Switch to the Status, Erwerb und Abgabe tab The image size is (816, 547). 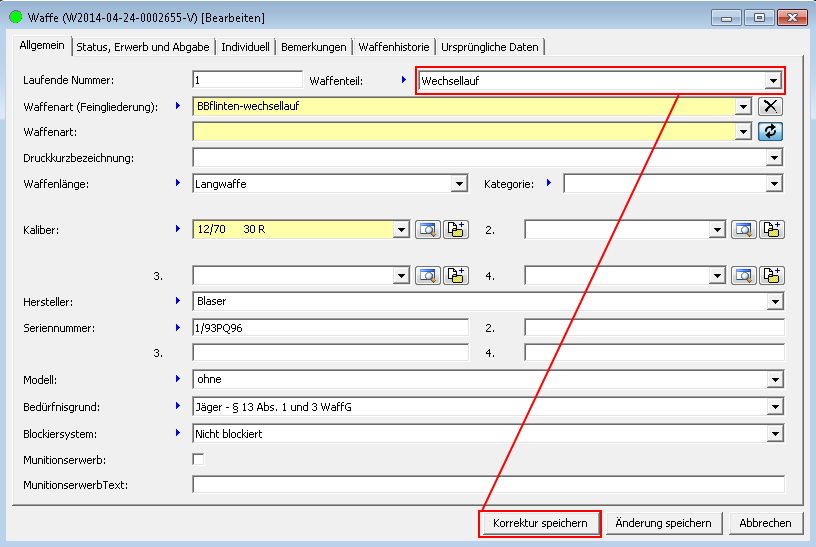143,47
